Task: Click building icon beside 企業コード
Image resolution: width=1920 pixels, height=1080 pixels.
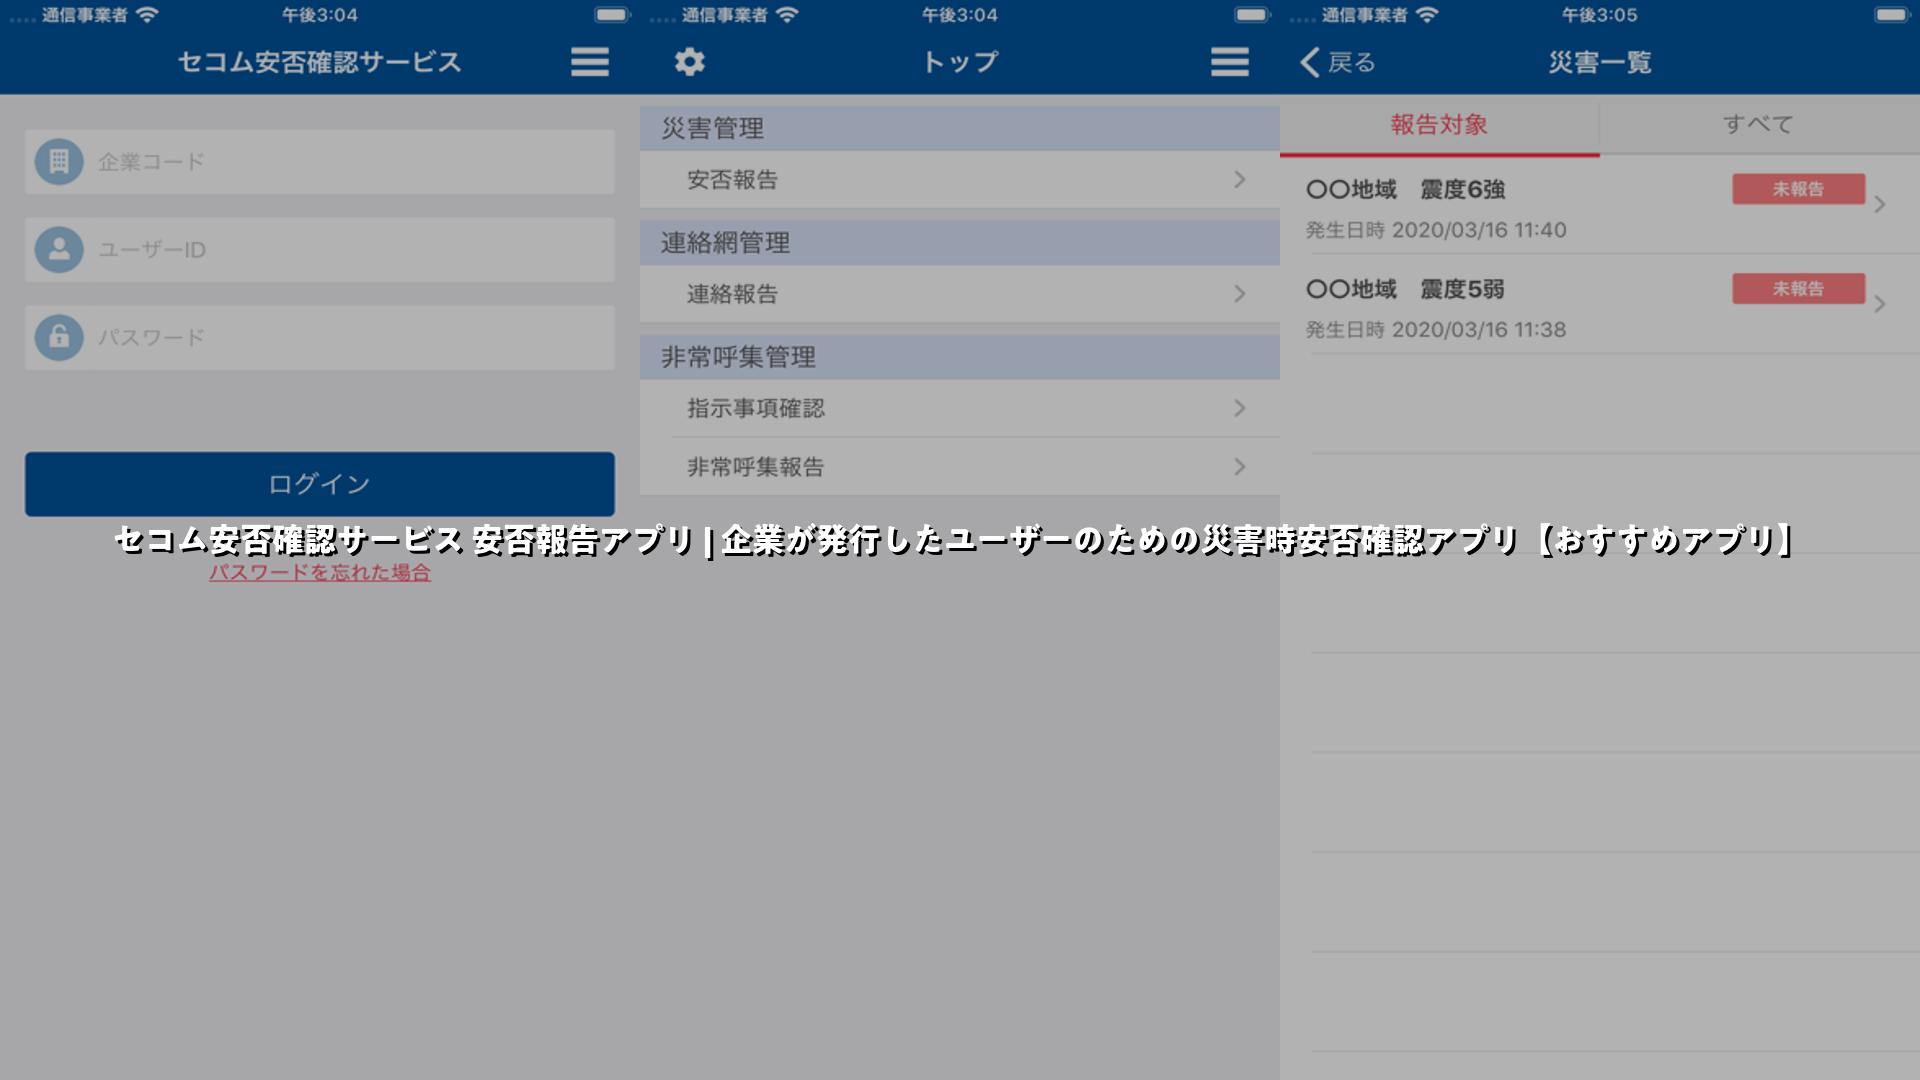Action: [x=59, y=161]
